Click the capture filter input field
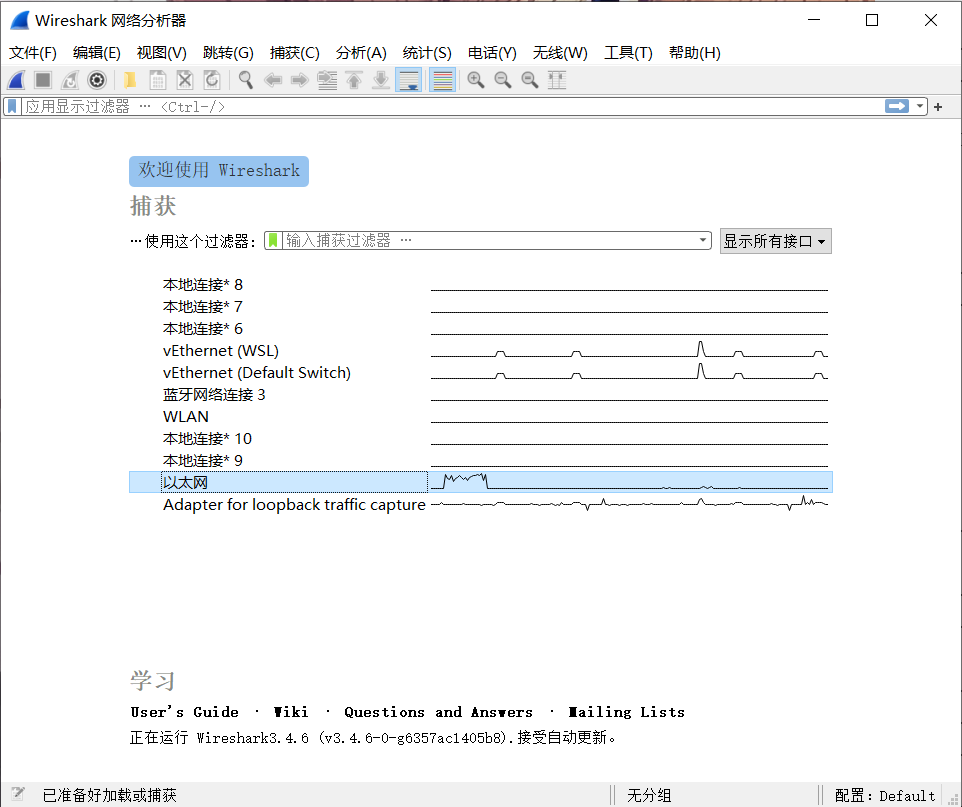 488,241
